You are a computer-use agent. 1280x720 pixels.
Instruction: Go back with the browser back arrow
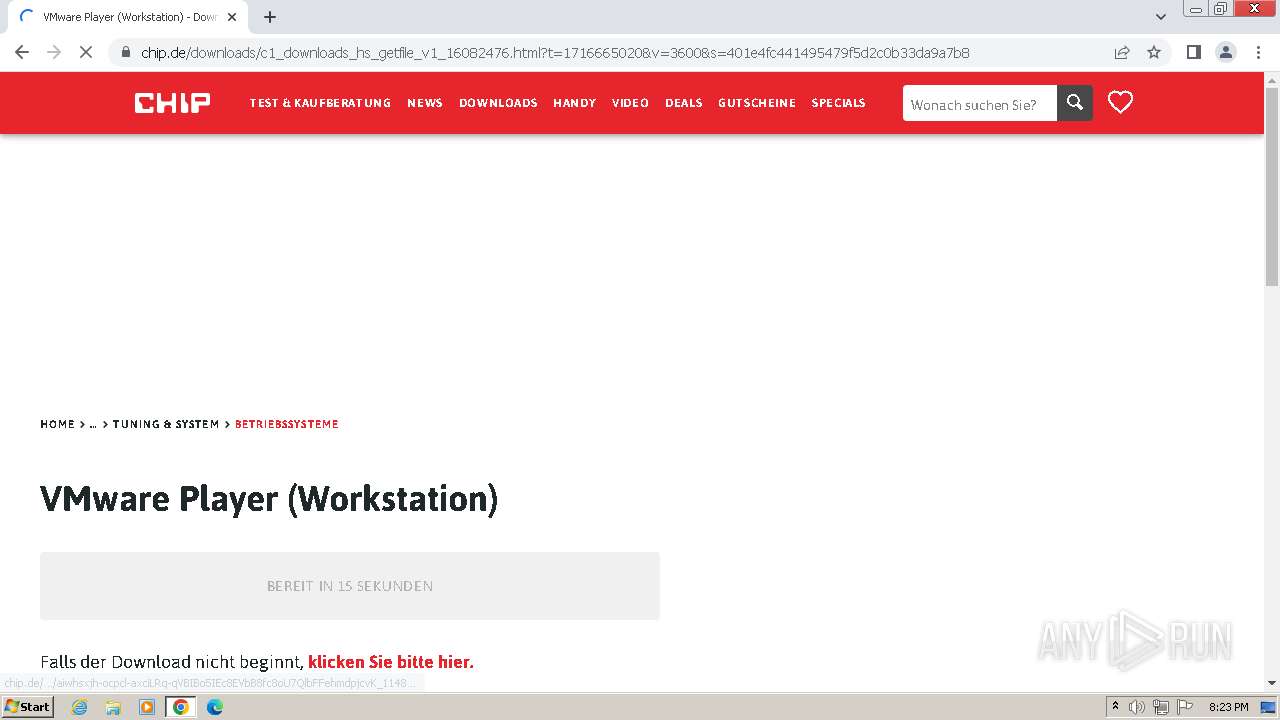click(x=22, y=52)
